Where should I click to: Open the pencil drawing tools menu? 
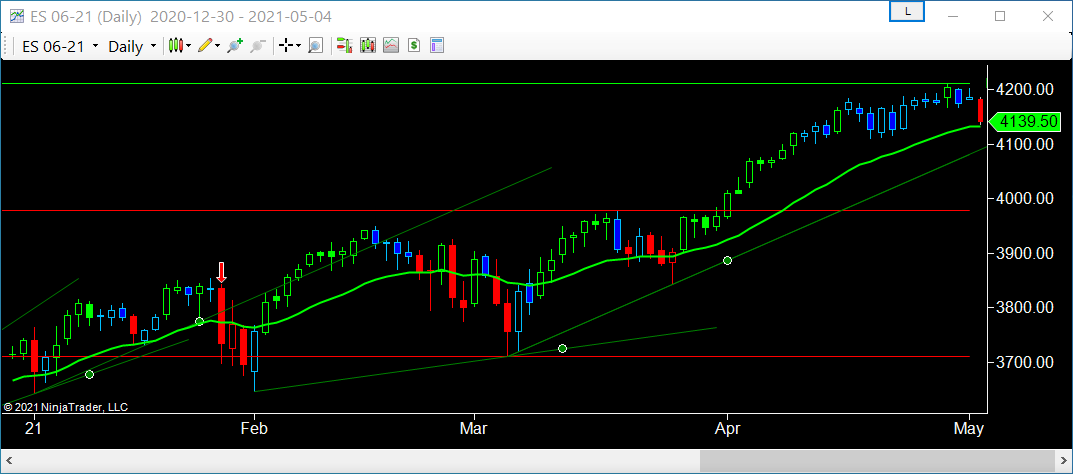click(x=209, y=46)
